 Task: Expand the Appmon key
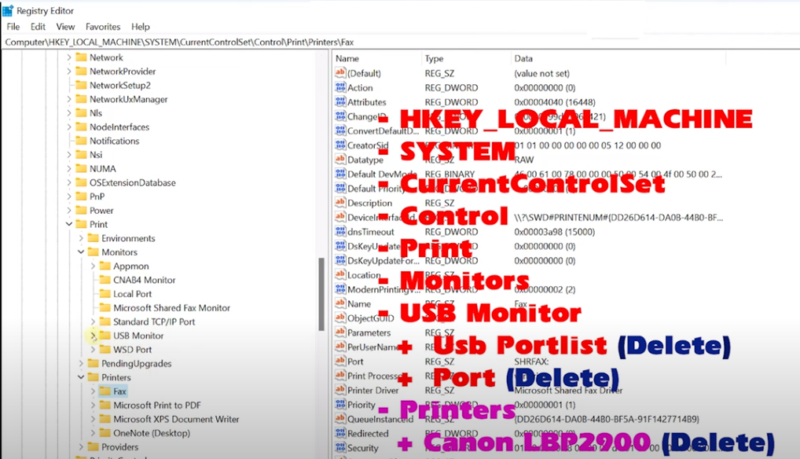tap(93, 266)
